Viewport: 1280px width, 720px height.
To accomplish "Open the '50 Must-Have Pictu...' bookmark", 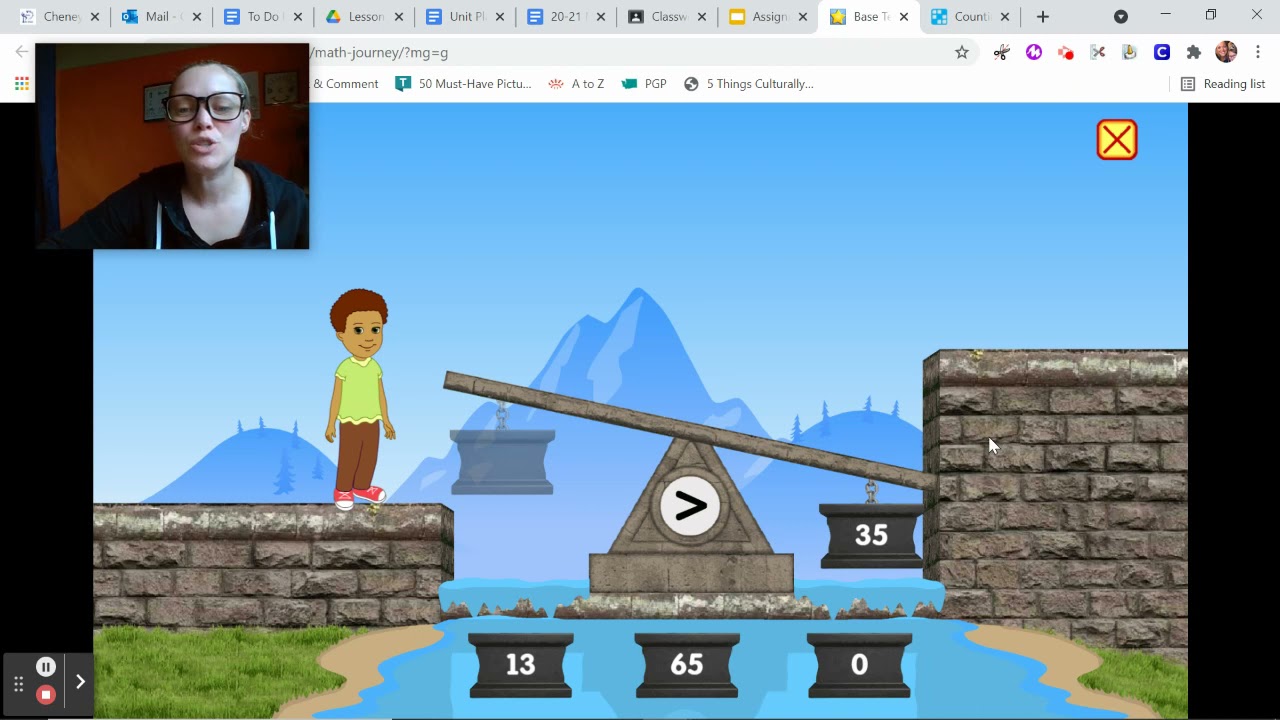I will (463, 84).
